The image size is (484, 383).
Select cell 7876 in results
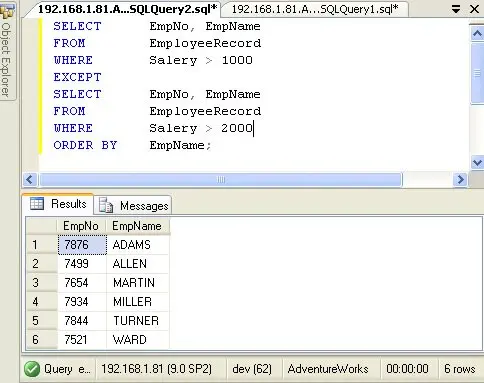tap(82, 245)
